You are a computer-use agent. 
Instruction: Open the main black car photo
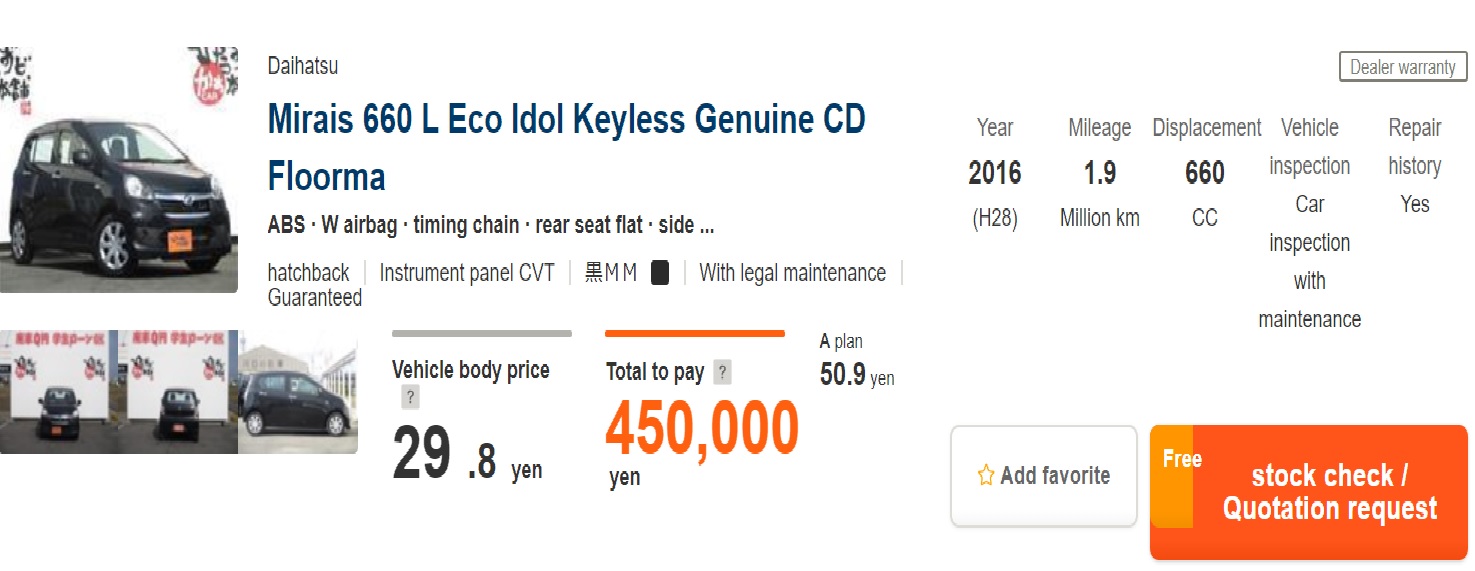119,169
